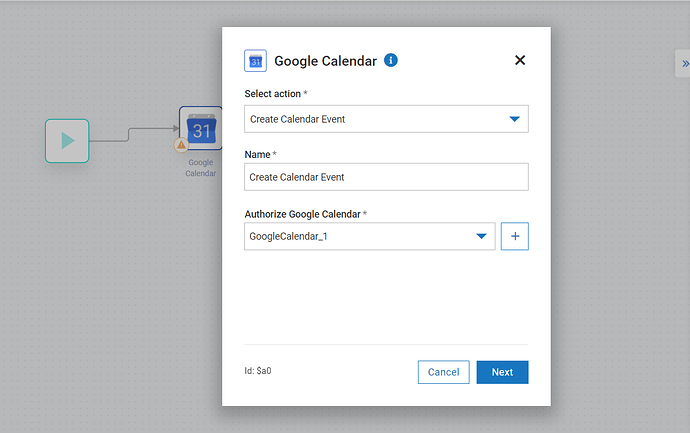
Task: Open the Authorize Google Calendar dropdown
Action: pyautogui.click(x=370, y=236)
